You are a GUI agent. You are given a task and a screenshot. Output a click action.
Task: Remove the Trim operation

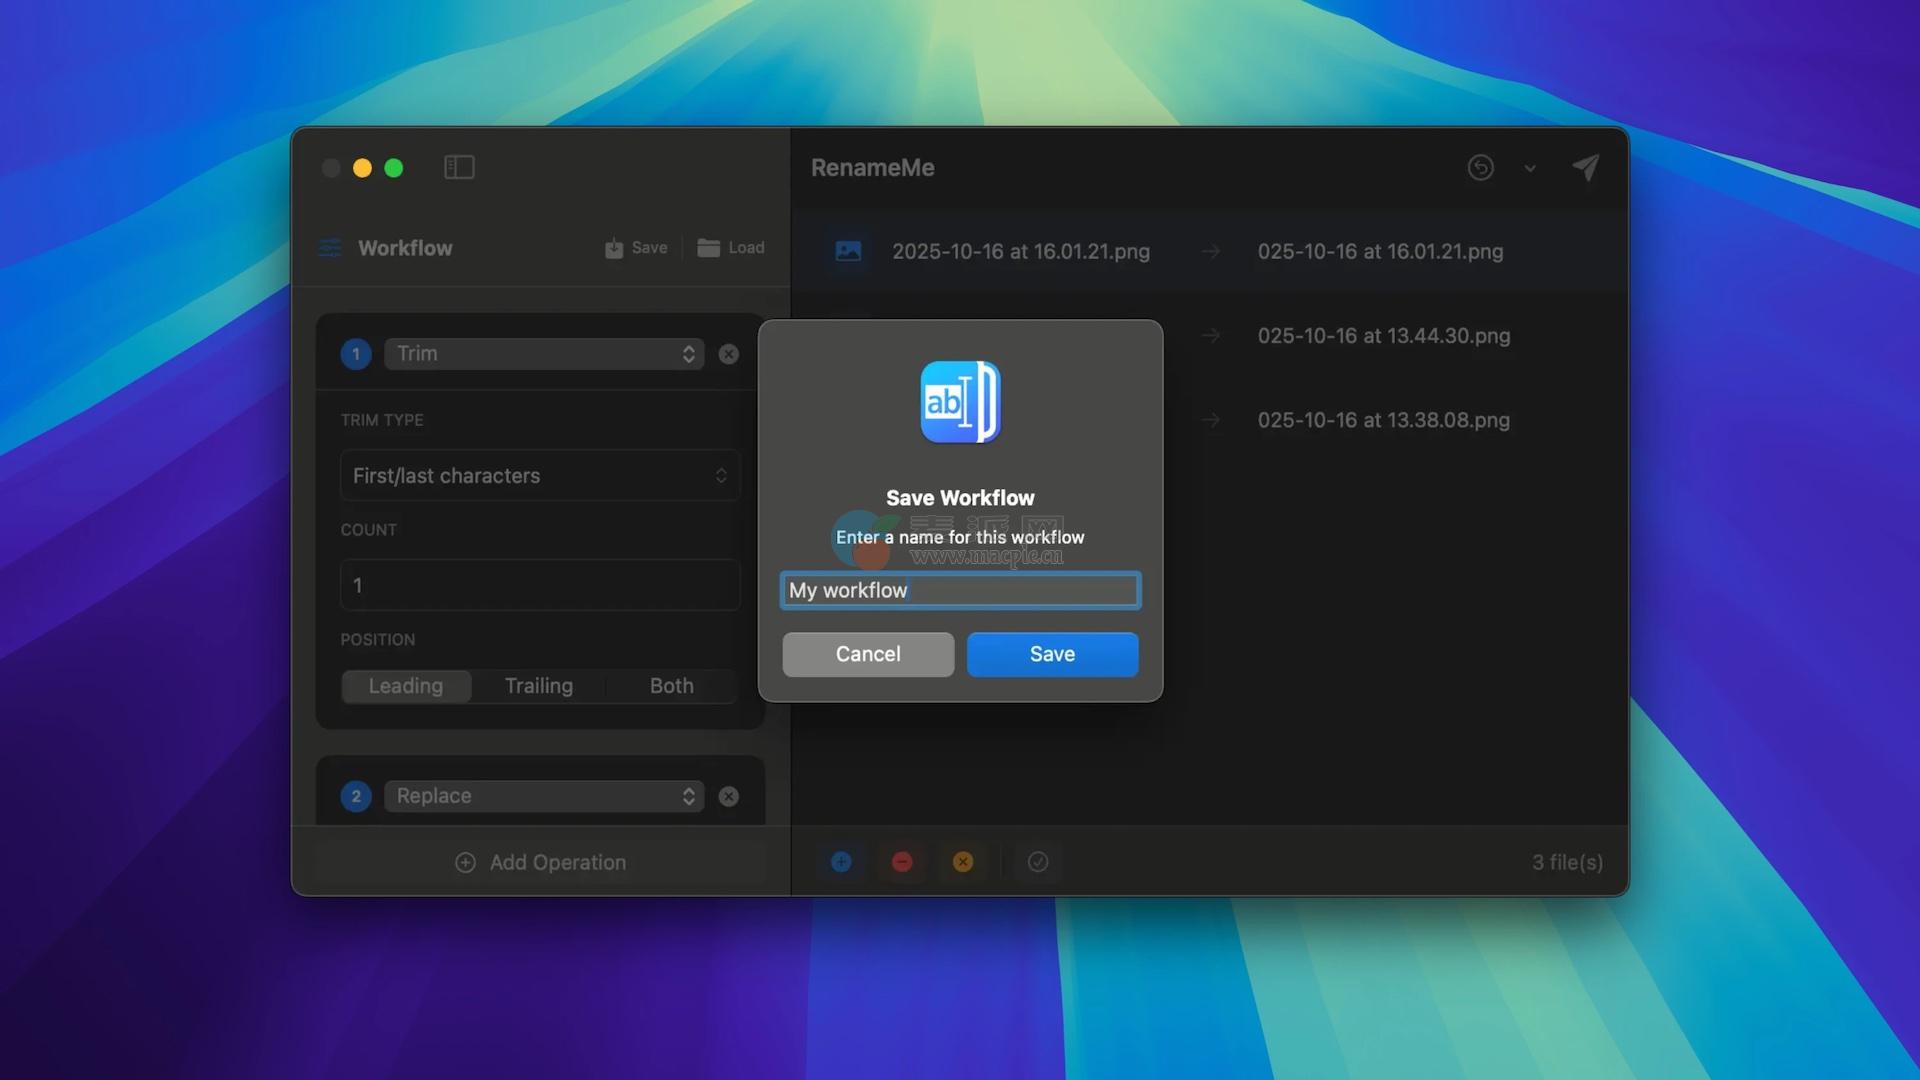pyautogui.click(x=729, y=354)
